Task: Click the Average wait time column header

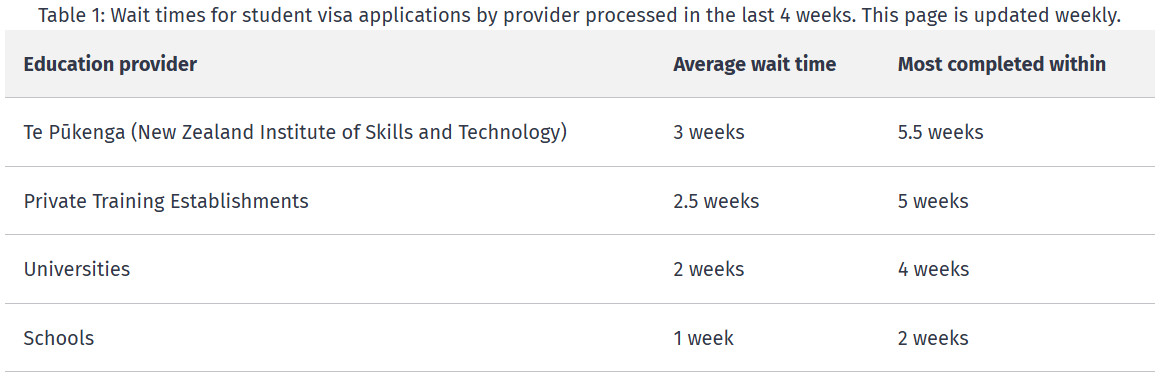Action: pyautogui.click(x=754, y=65)
